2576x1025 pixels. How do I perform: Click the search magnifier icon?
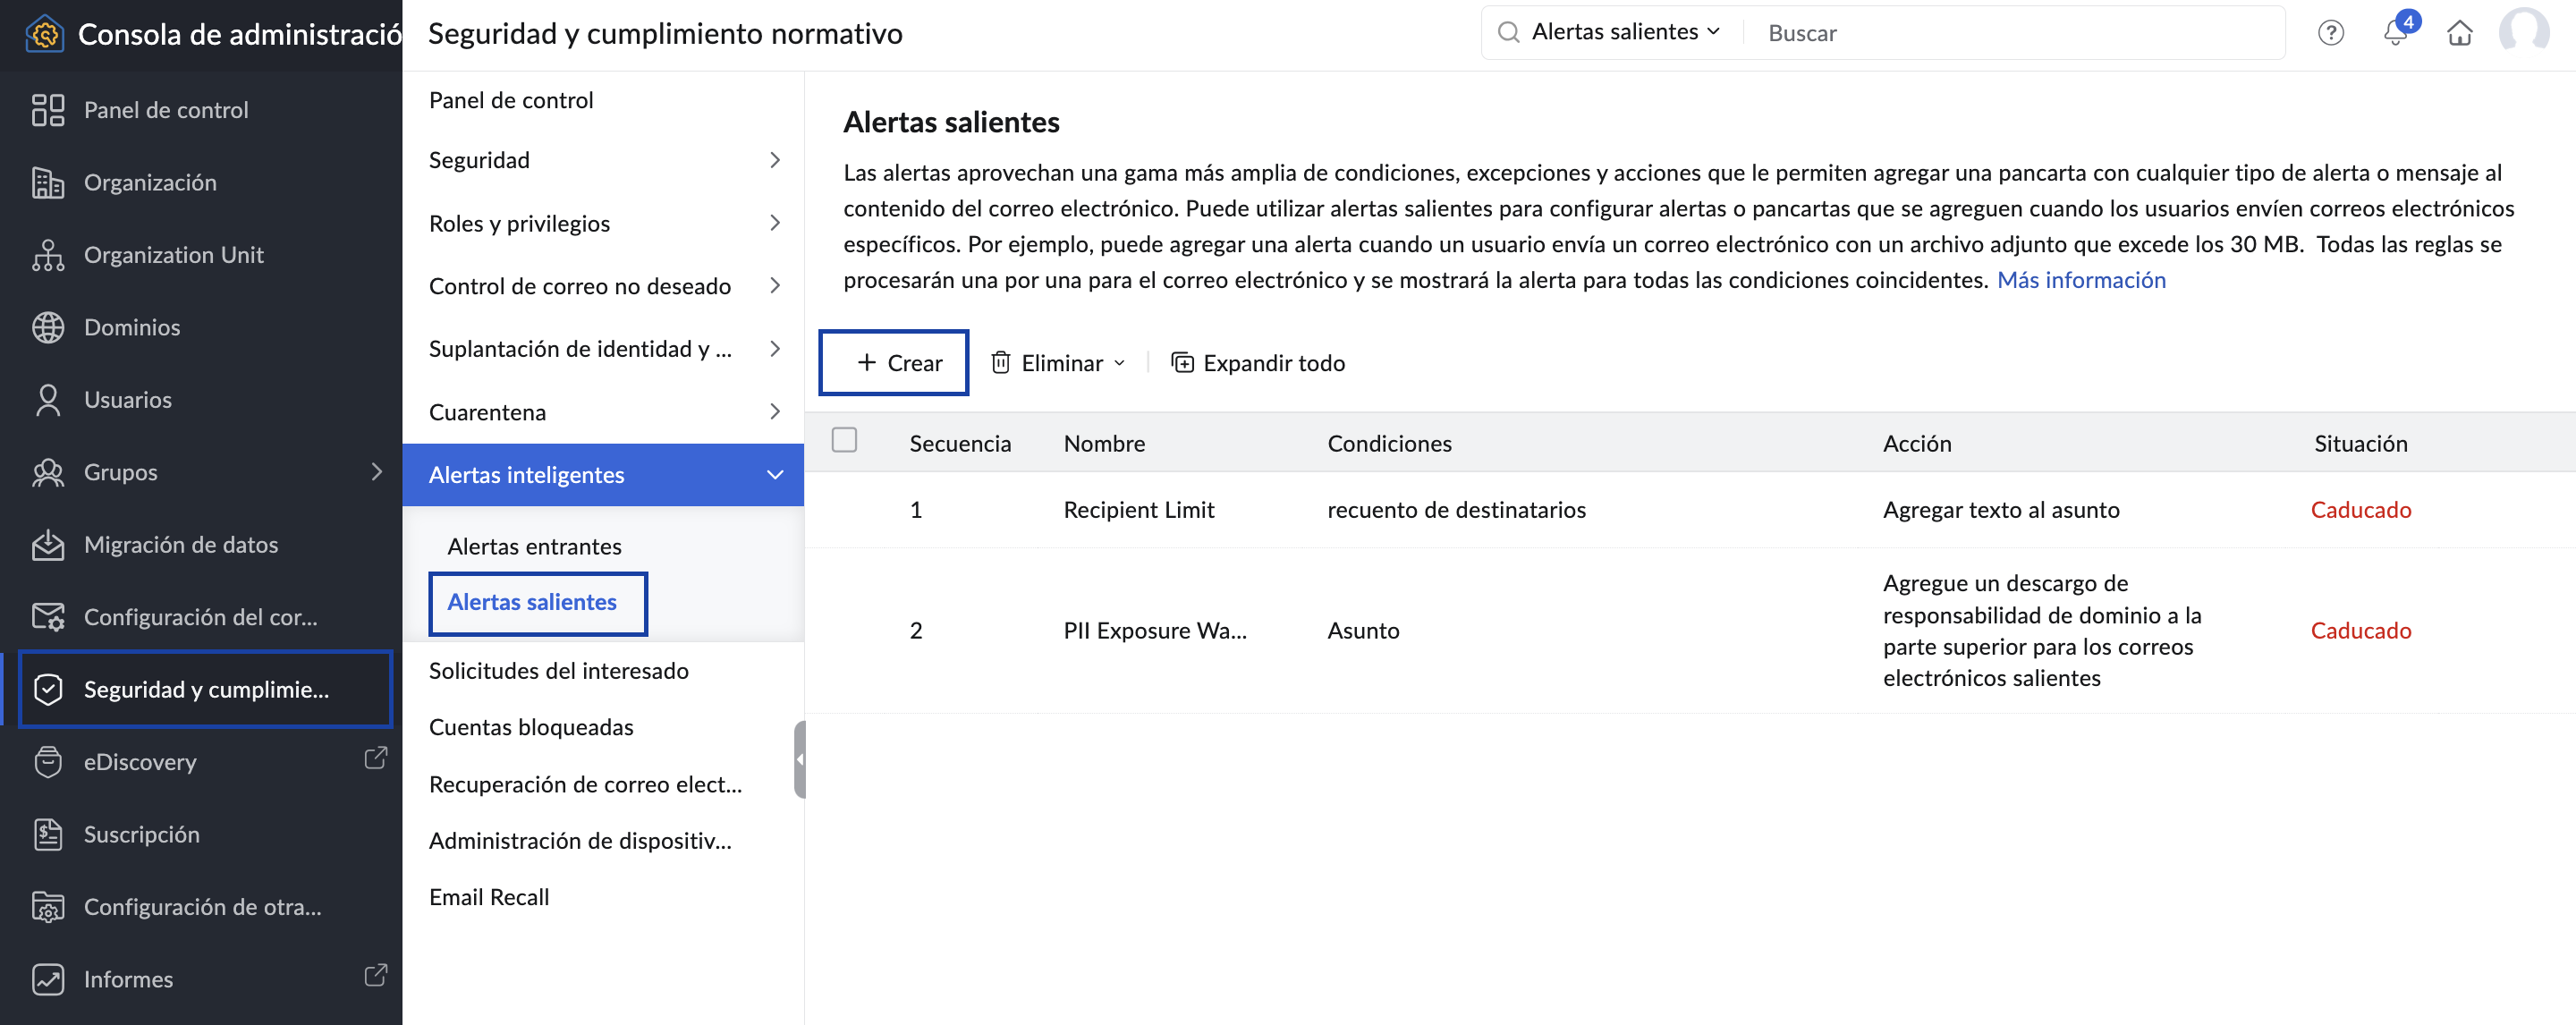[x=1508, y=33]
